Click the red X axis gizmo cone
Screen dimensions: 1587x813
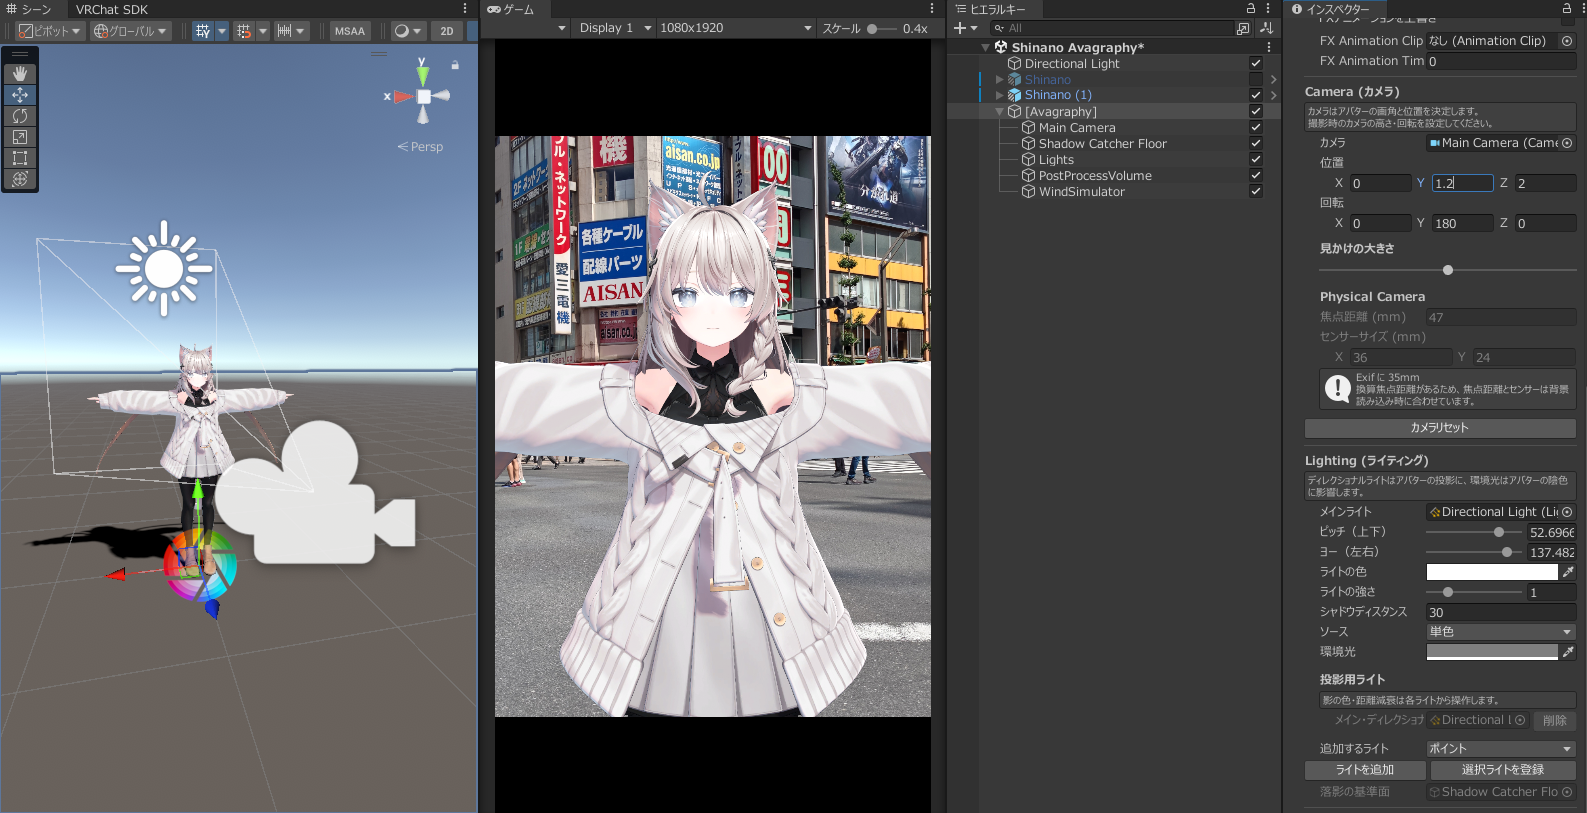402,97
